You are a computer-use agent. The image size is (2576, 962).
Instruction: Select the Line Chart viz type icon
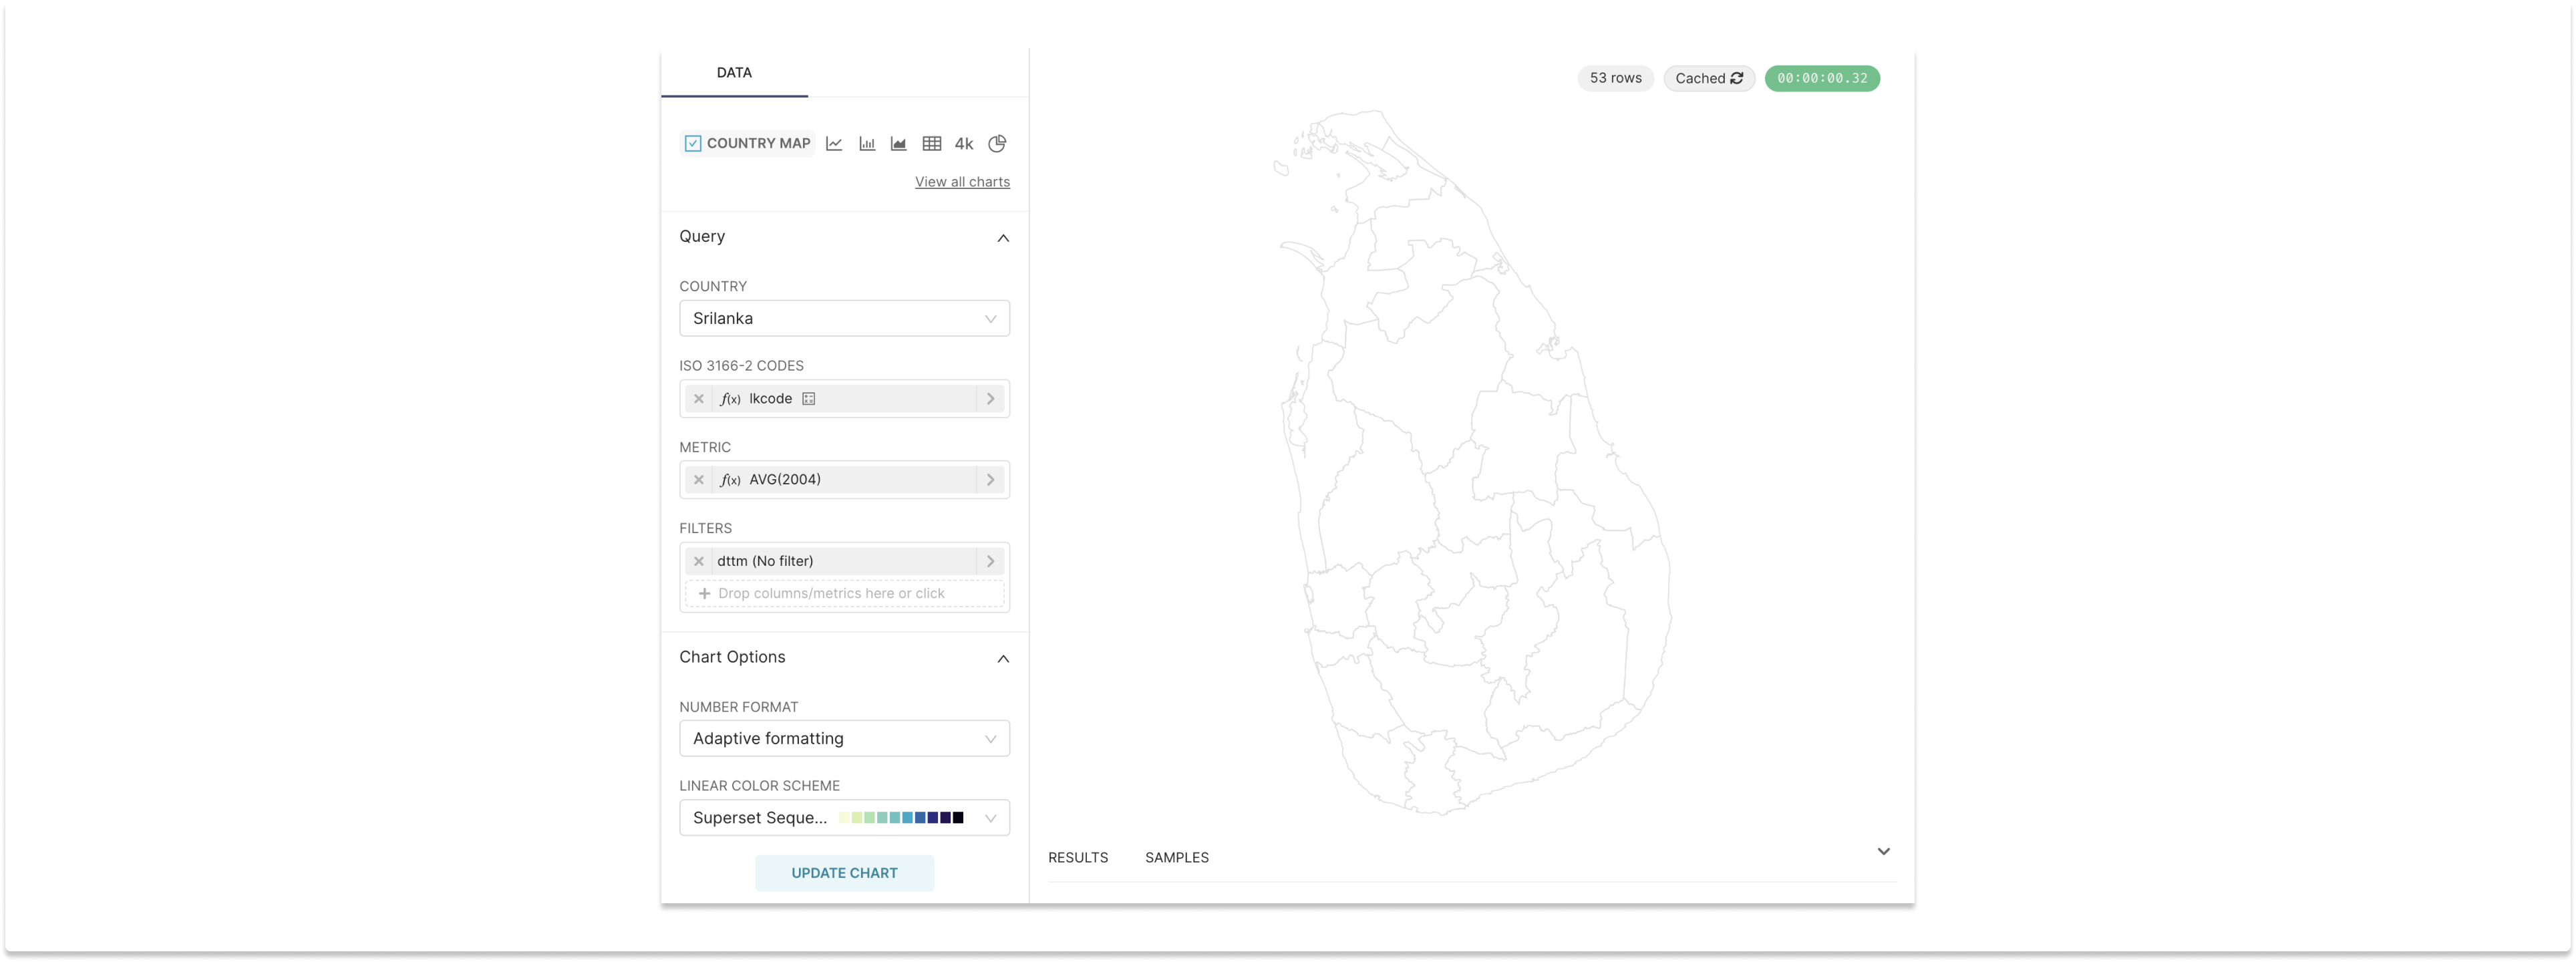coord(834,143)
